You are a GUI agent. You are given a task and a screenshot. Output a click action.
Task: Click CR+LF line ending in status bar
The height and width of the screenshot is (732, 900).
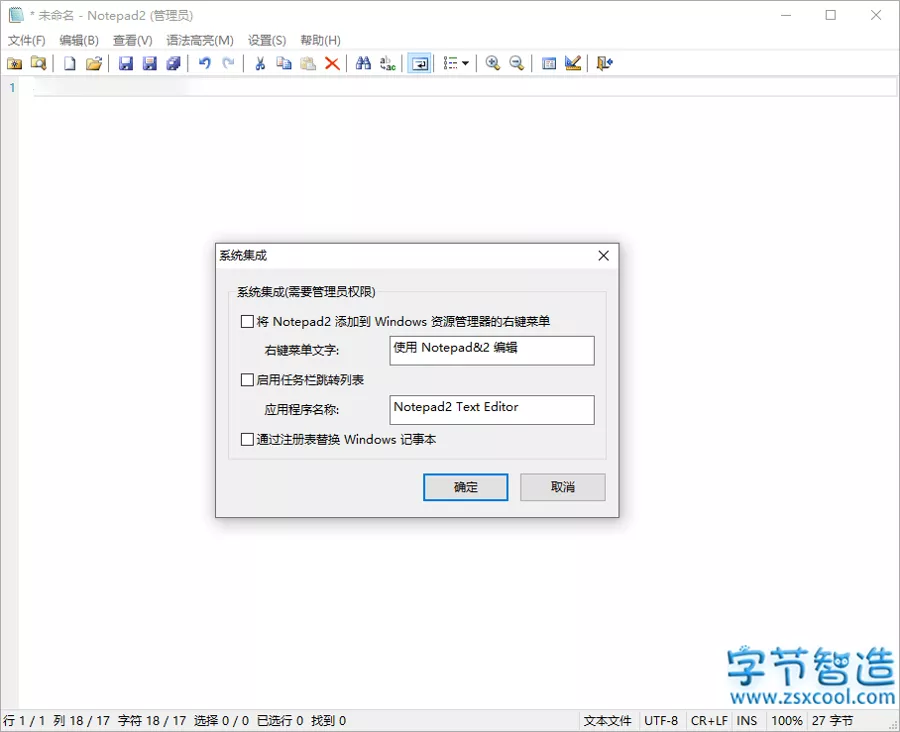point(709,721)
